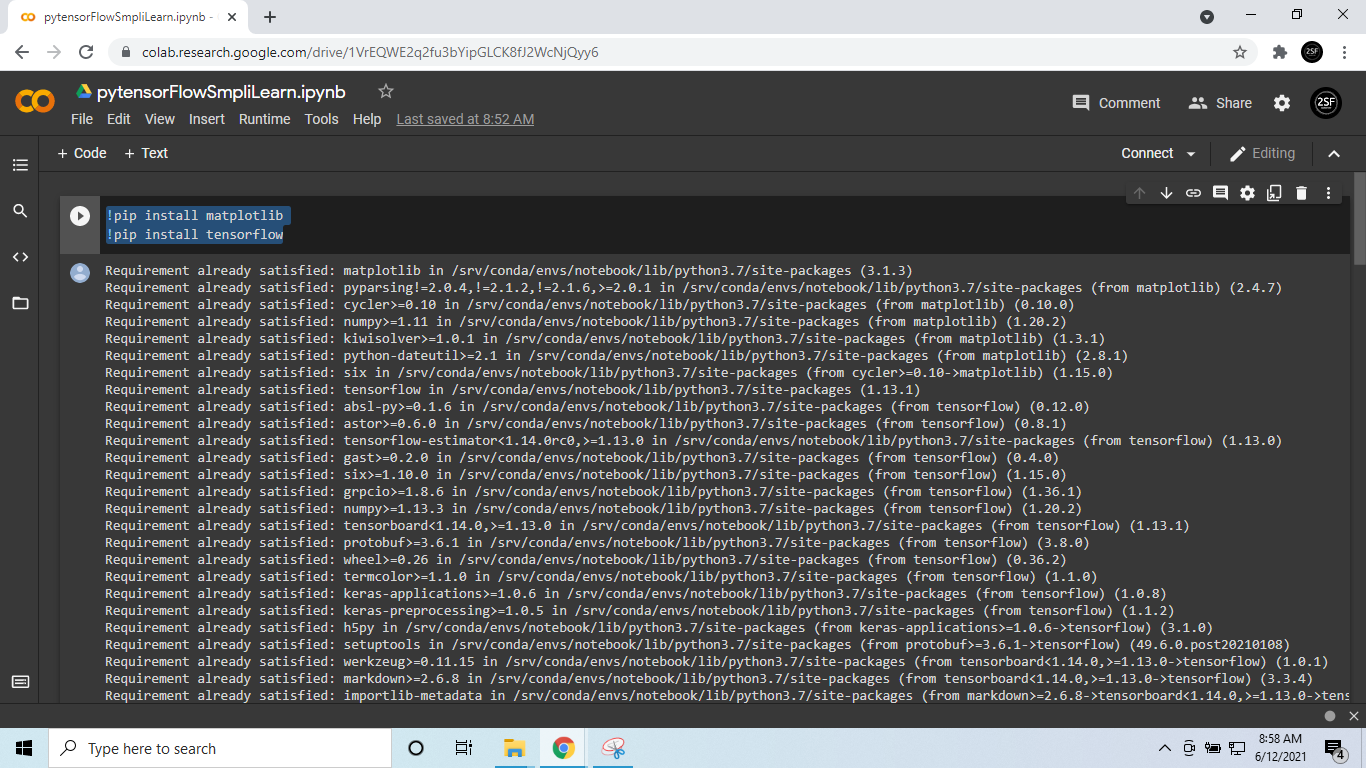Image resolution: width=1366 pixels, height=768 pixels.
Task: Close the bottom panel X
Action: coord(1354,716)
